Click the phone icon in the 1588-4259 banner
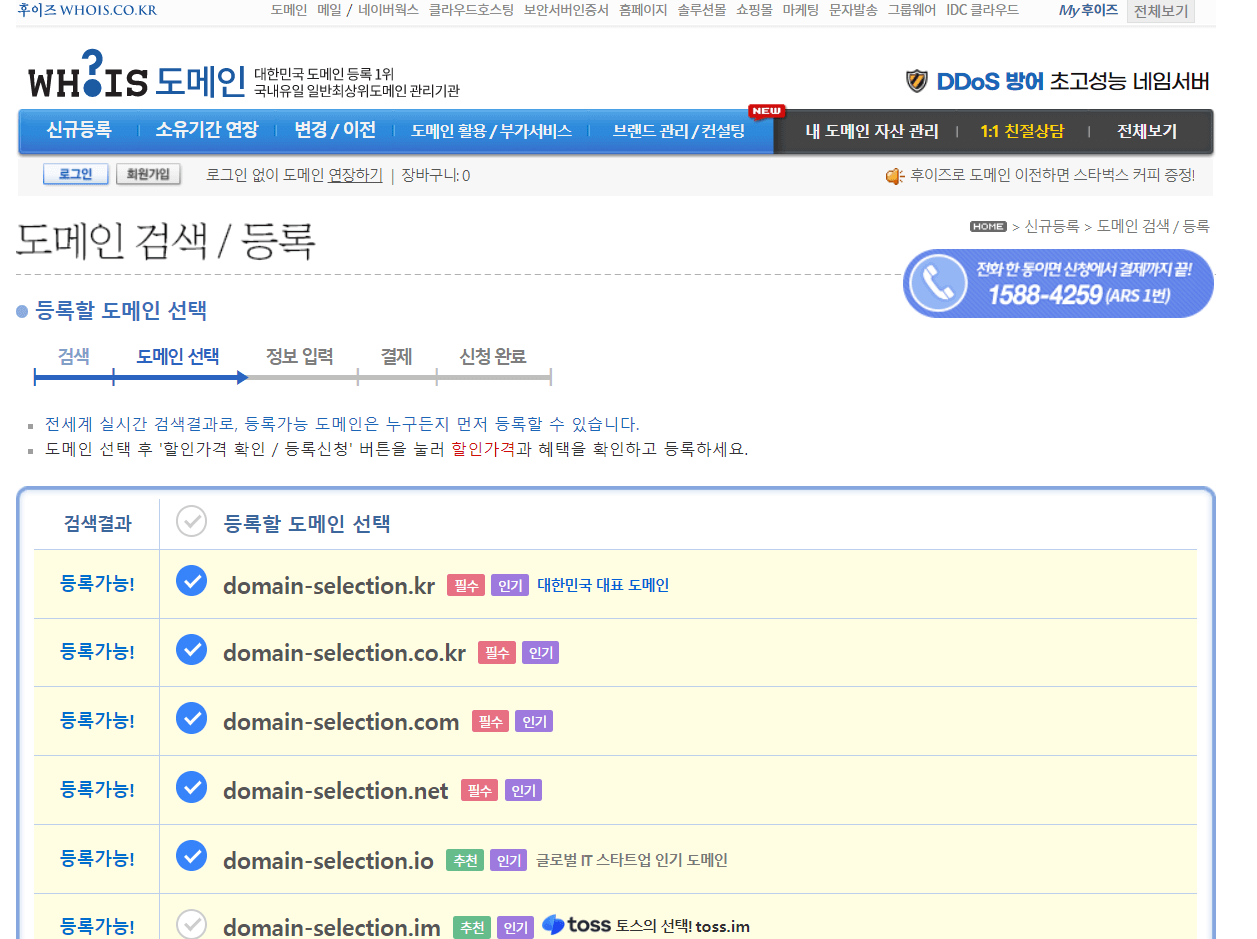The width and height of the screenshot is (1257, 939). pos(937,283)
